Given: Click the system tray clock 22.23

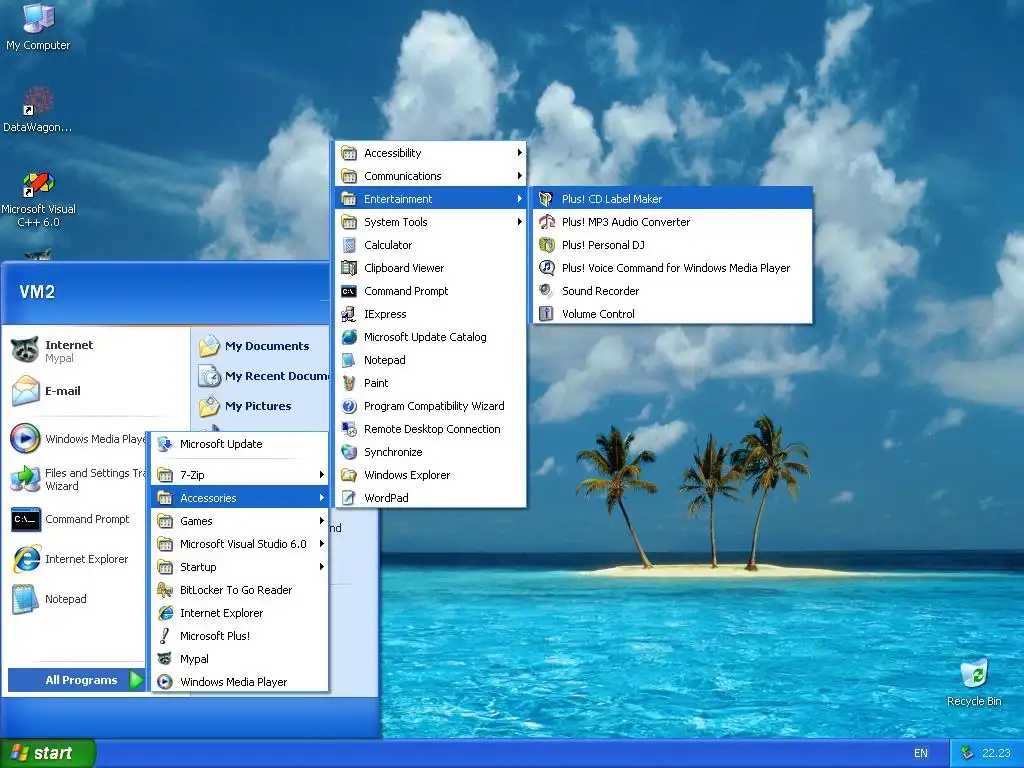Looking at the screenshot, I should [x=996, y=753].
